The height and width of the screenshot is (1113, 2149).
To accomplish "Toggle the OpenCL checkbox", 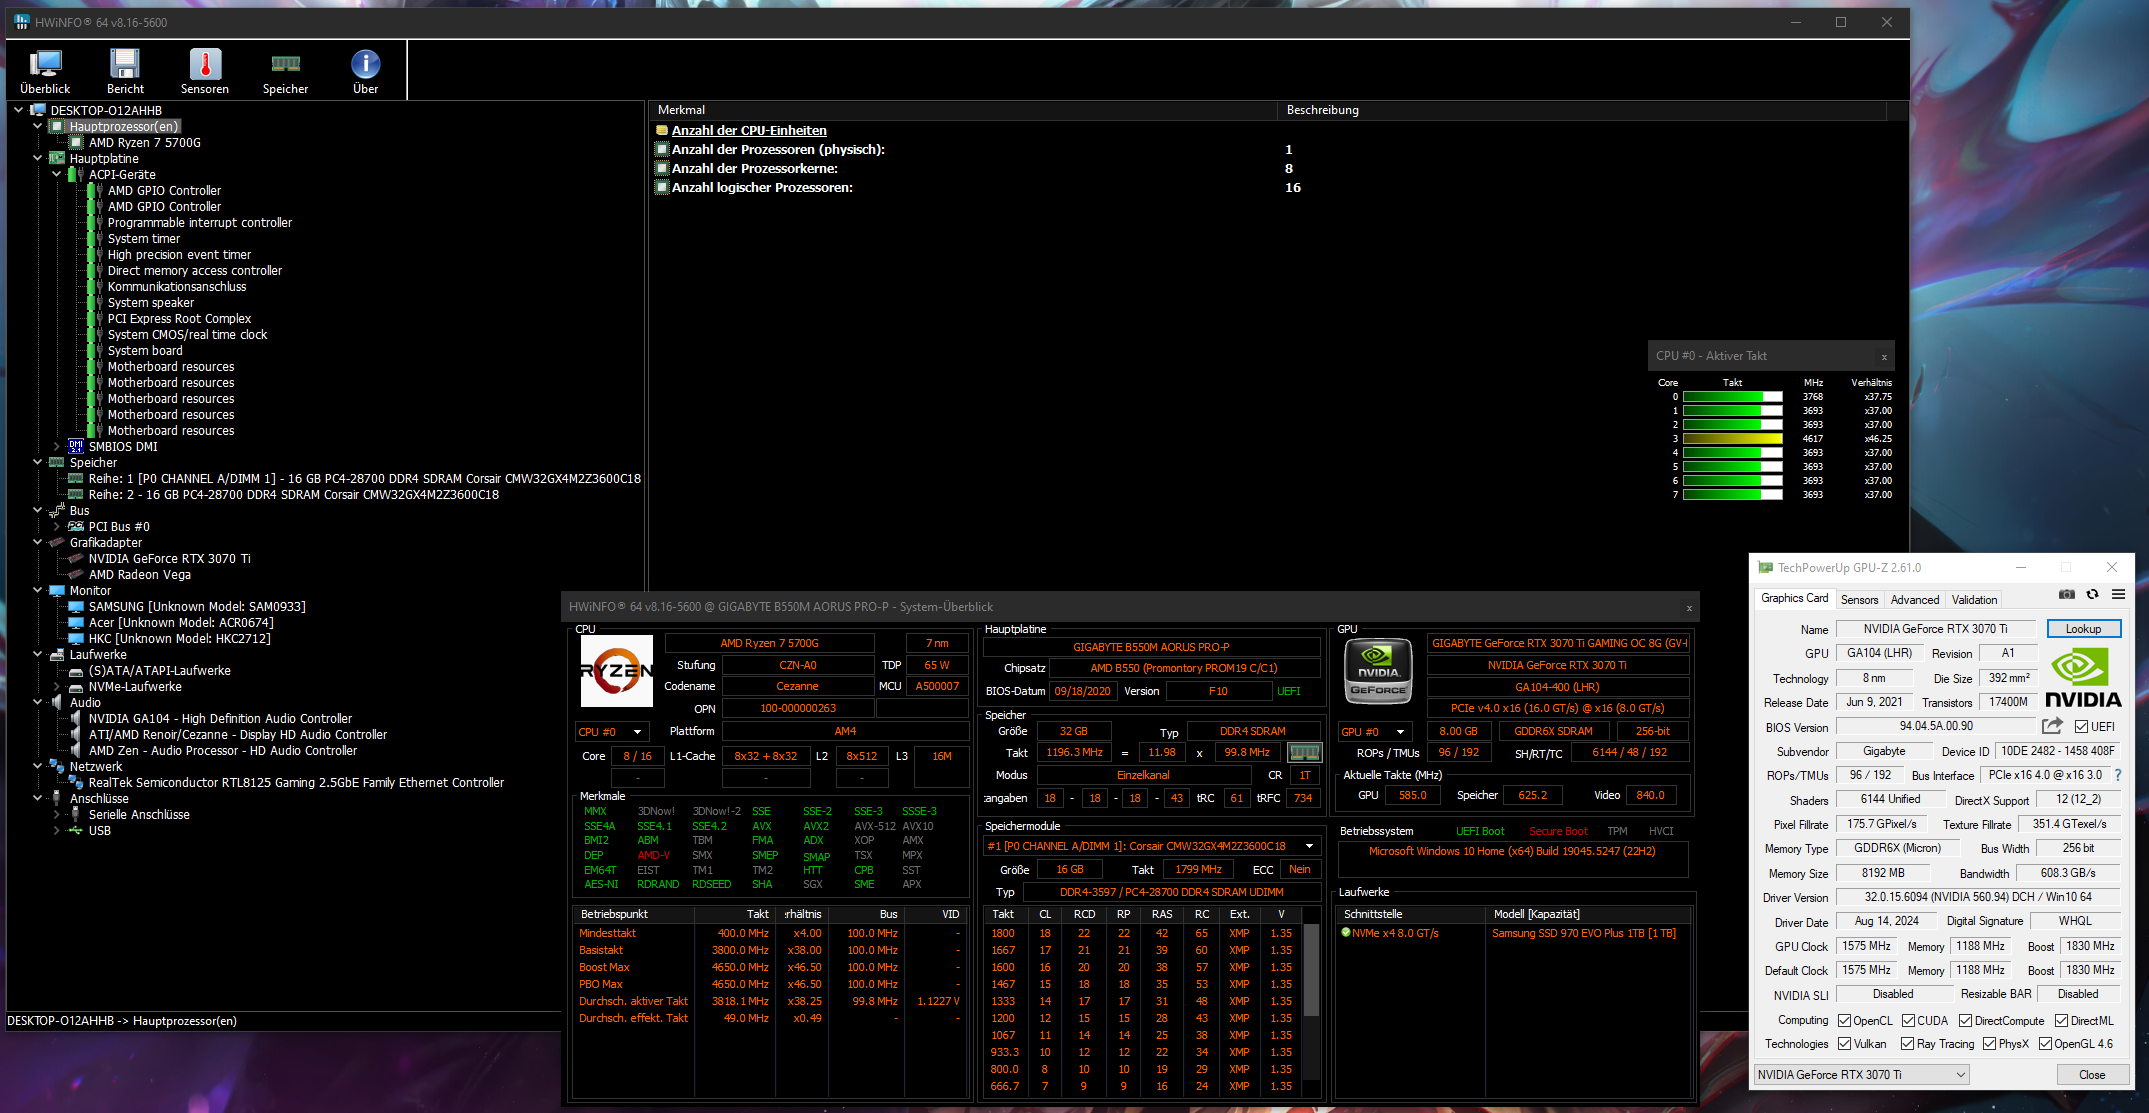I will click(1844, 1021).
